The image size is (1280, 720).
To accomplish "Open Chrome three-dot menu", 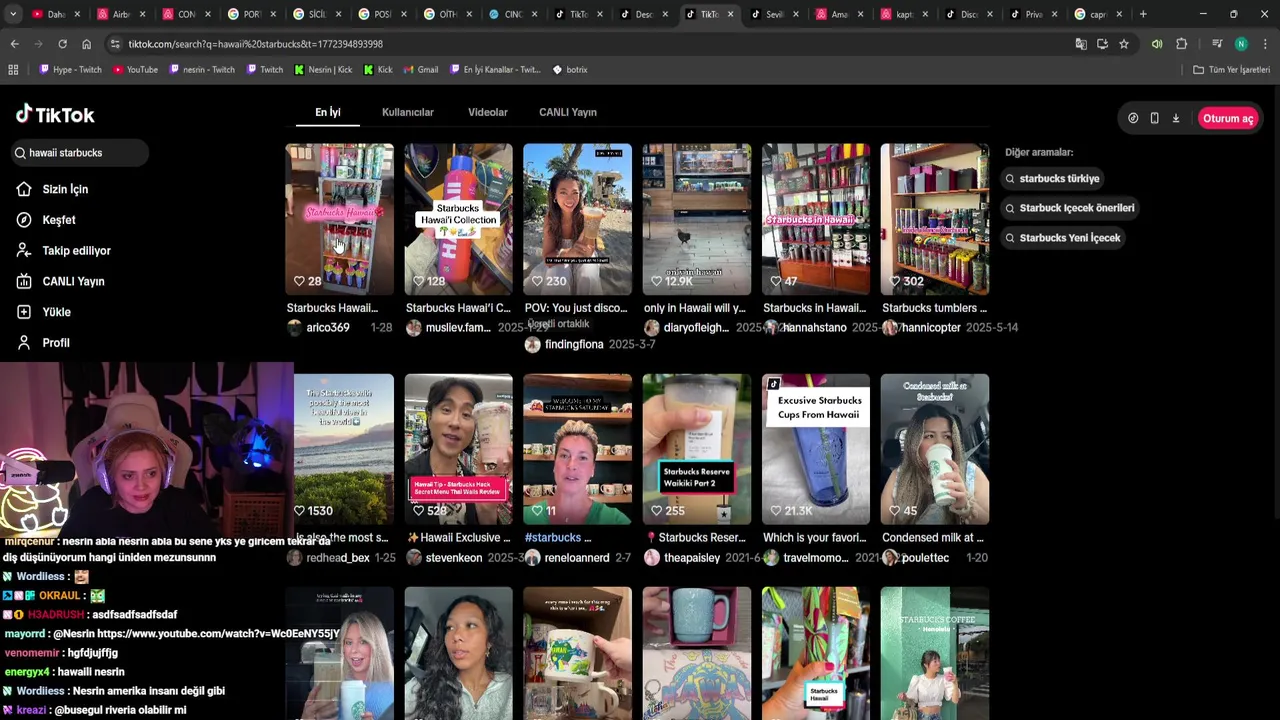I will coord(1265,44).
